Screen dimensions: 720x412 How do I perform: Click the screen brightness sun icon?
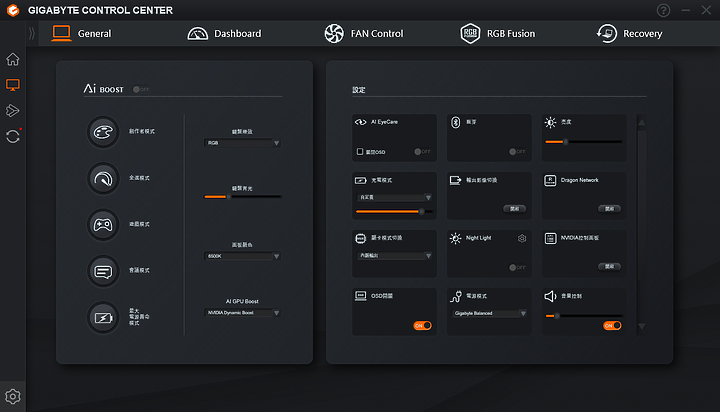(x=550, y=122)
